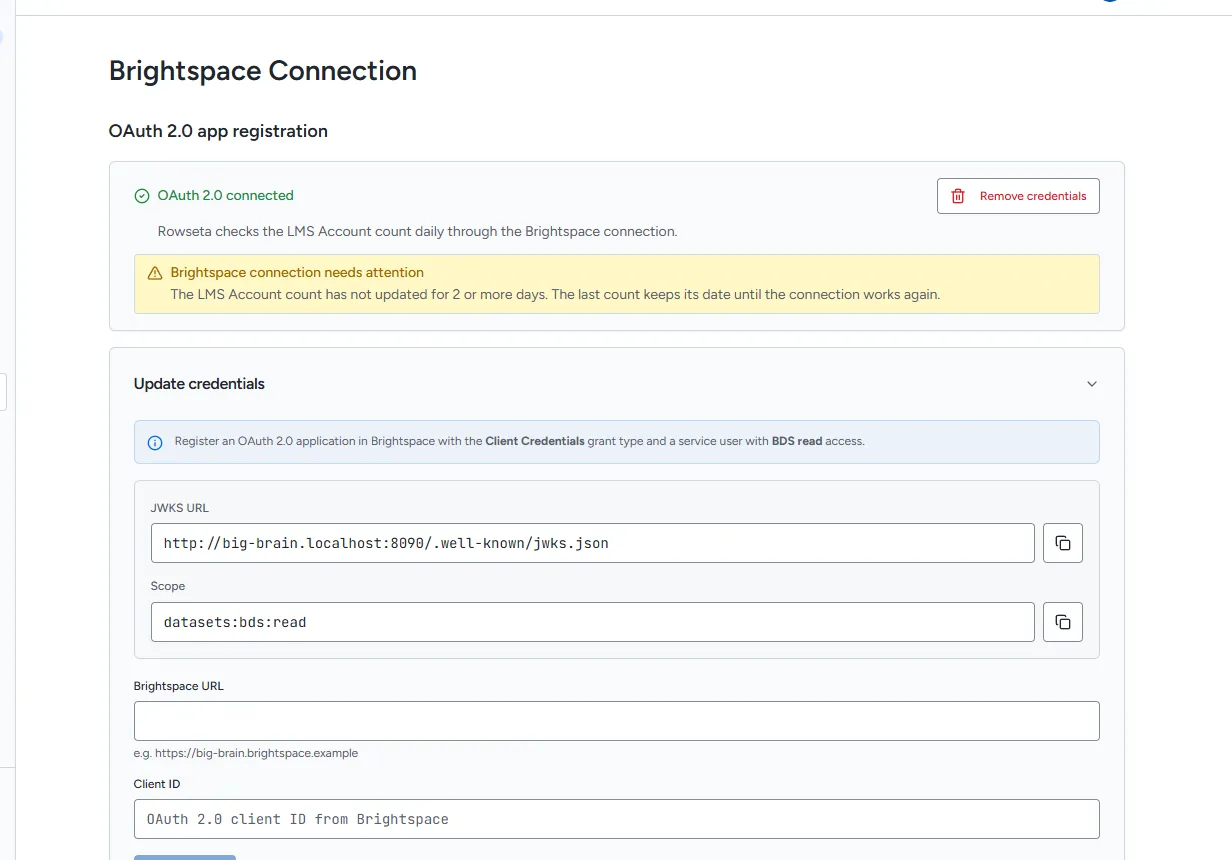Click the trash icon in Remove credentials
Viewport: 1232px width, 860px height.
click(x=958, y=196)
